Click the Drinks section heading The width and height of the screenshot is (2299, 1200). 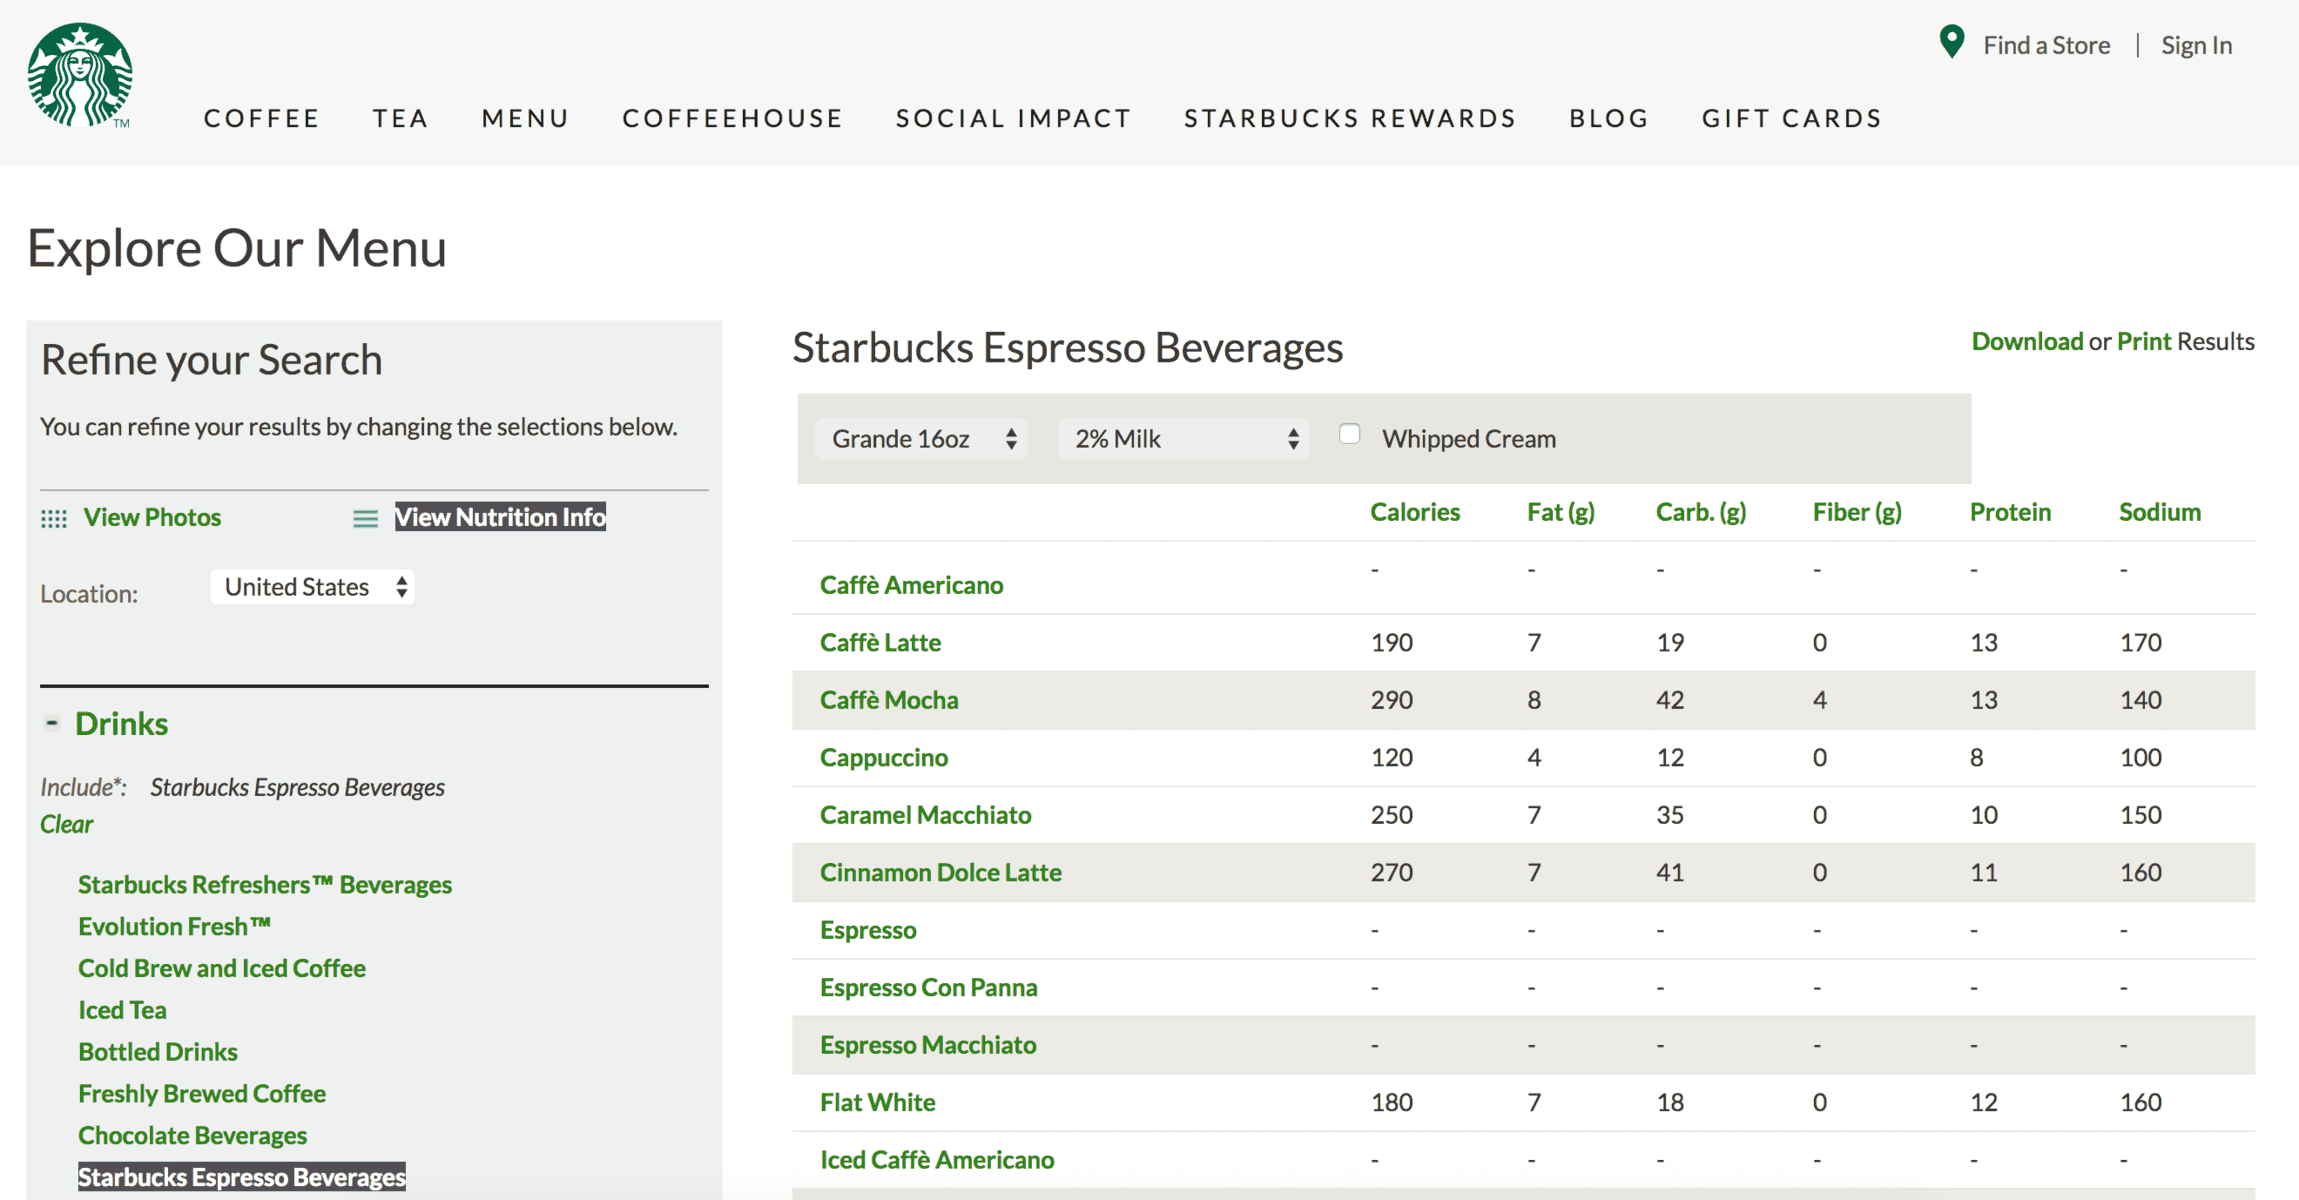click(121, 723)
